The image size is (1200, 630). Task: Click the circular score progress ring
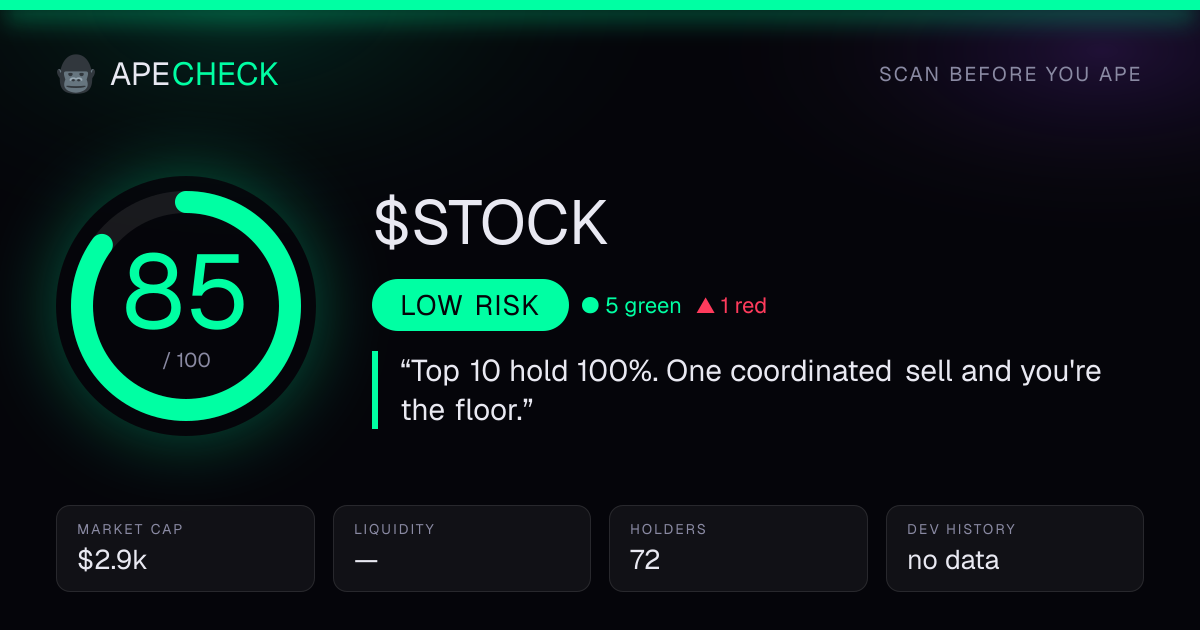(x=186, y=306)
